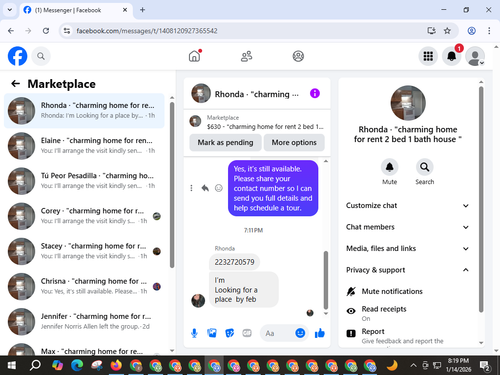The image size is (500, 375).
Task: Open the tab search dropdown arrow
Action: click(10, 10)
